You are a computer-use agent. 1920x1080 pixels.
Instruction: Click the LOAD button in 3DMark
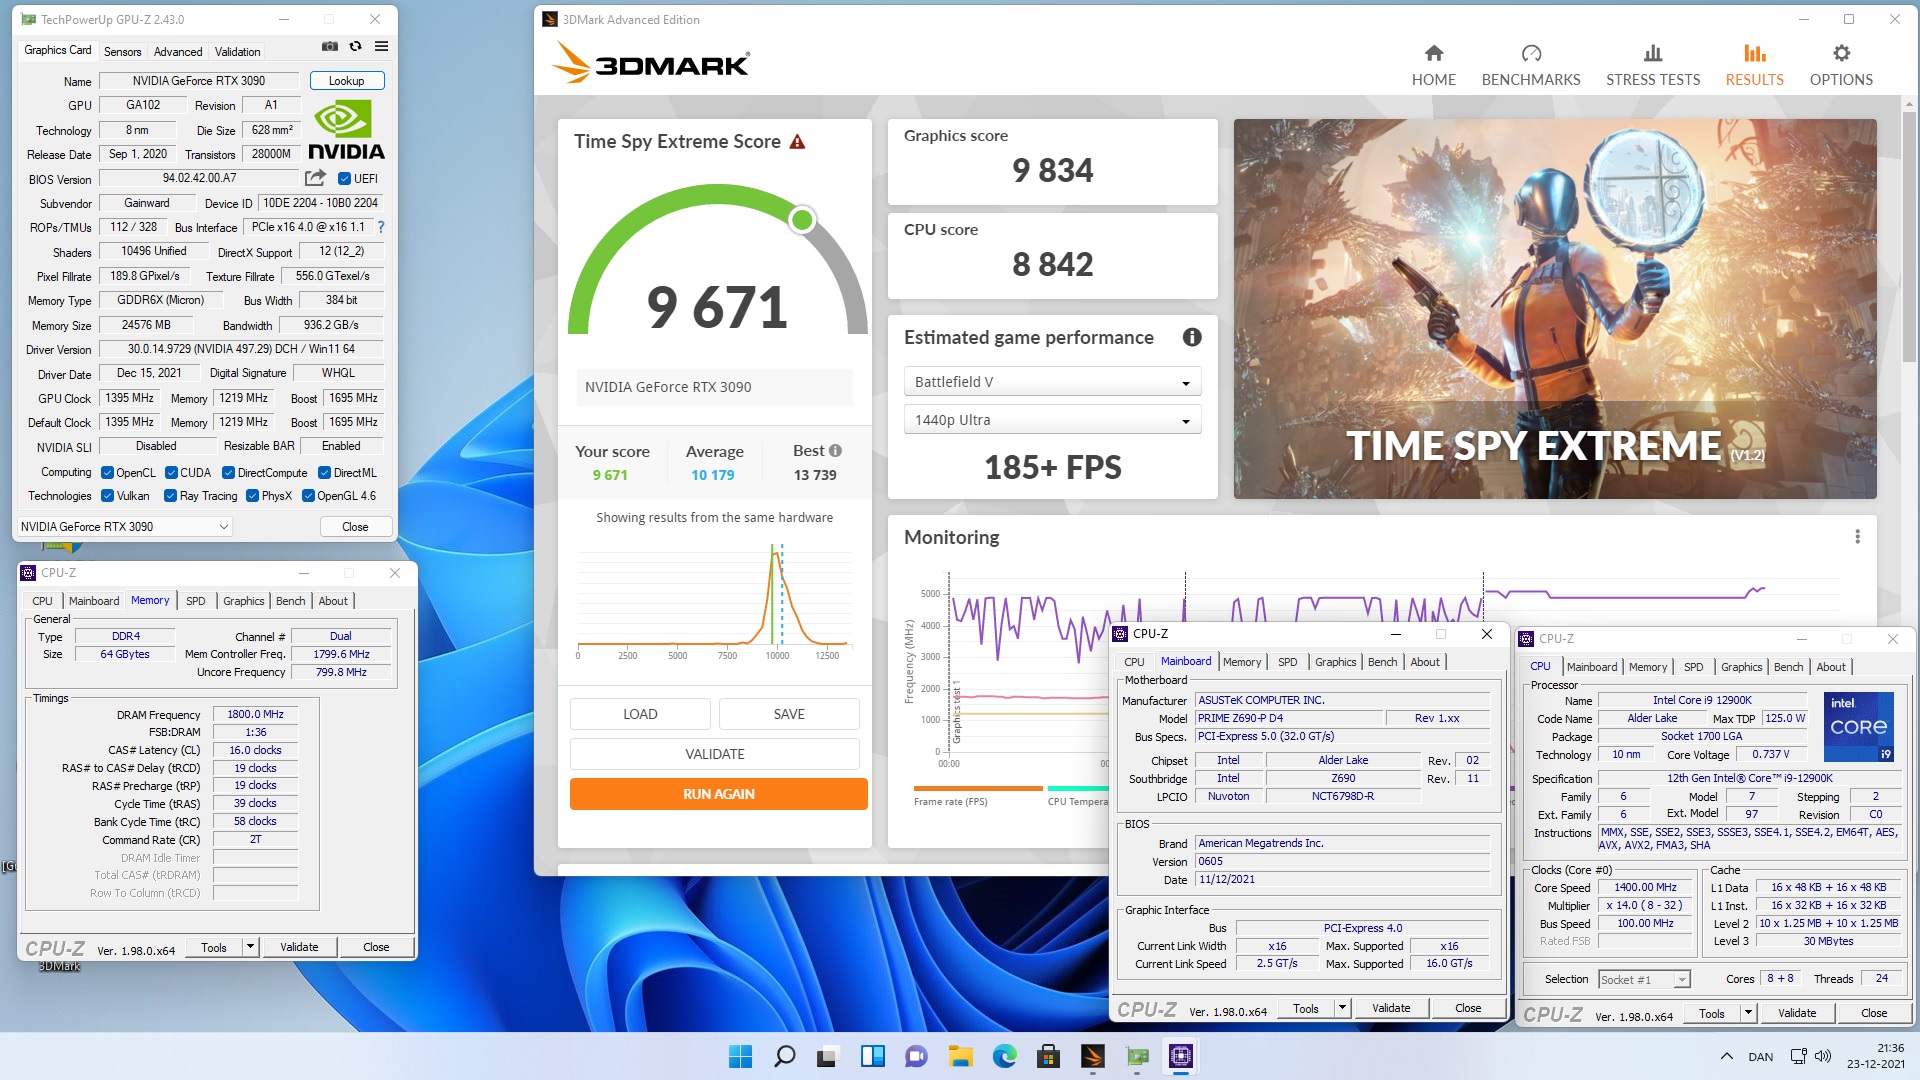(640, 714)
